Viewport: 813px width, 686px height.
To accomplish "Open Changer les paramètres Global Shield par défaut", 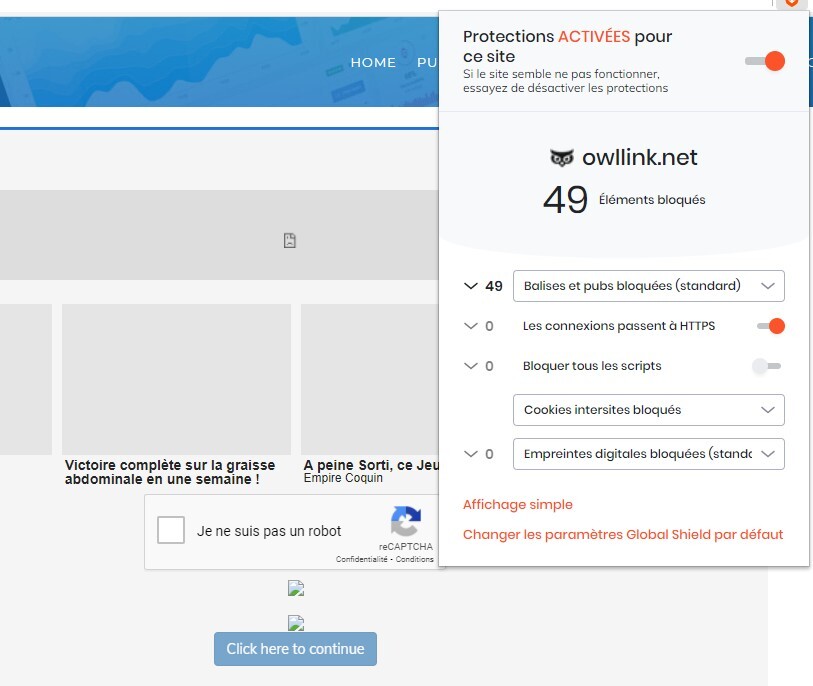I will pos(623,535).
